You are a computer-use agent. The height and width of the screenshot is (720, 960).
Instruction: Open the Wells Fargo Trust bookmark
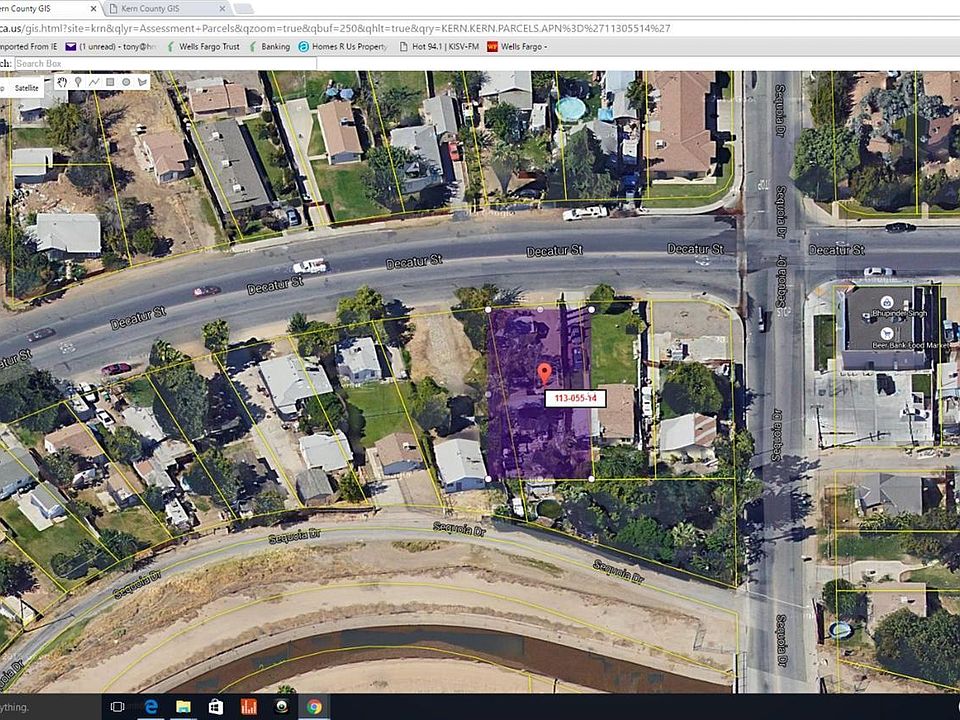pos(203,47)
